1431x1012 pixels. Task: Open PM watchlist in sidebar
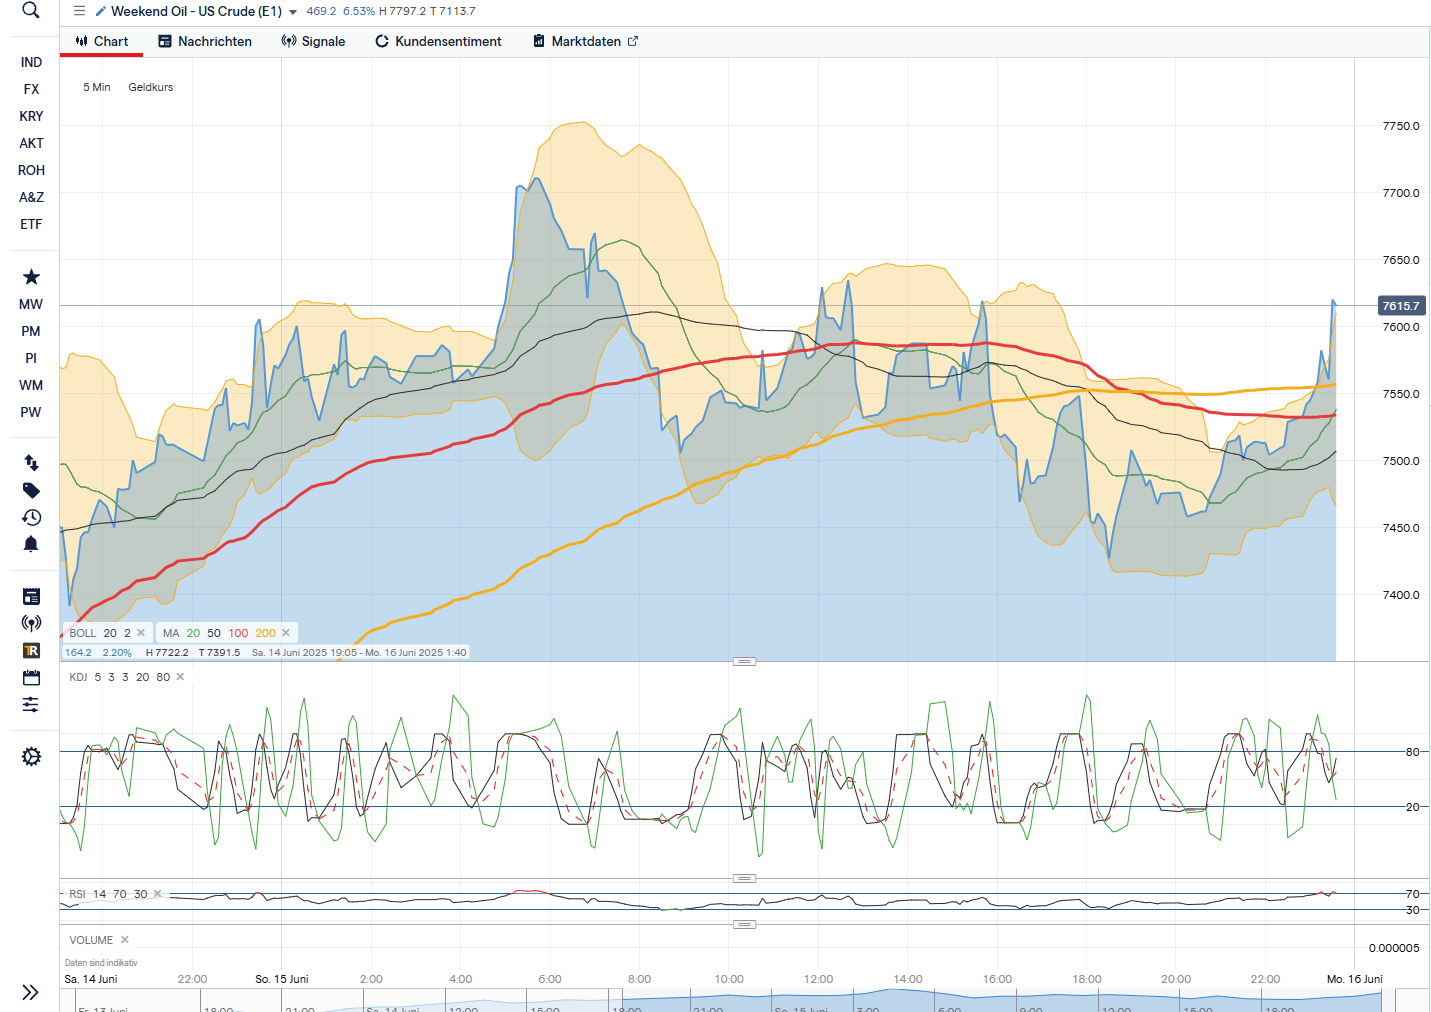(x=31, y=331)
